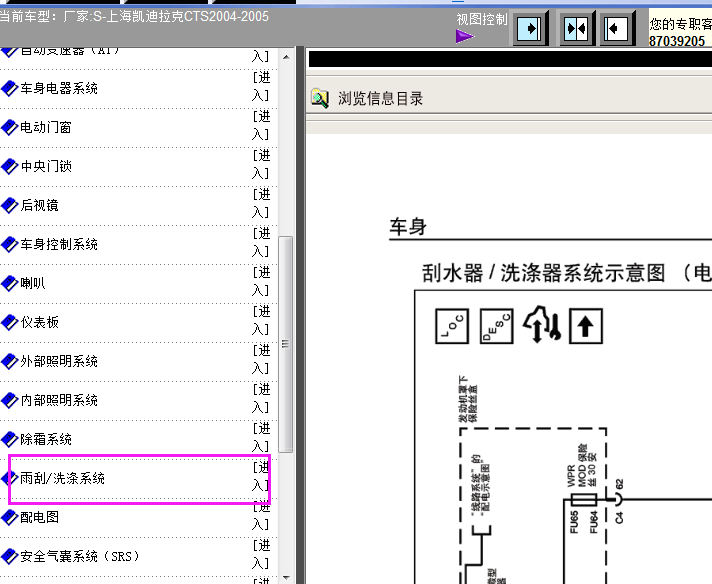Image resolution: width=712 pixels, height=584 pixels.
Task: Click the book icon beside 车身控制系统
Action: (10, 244)
